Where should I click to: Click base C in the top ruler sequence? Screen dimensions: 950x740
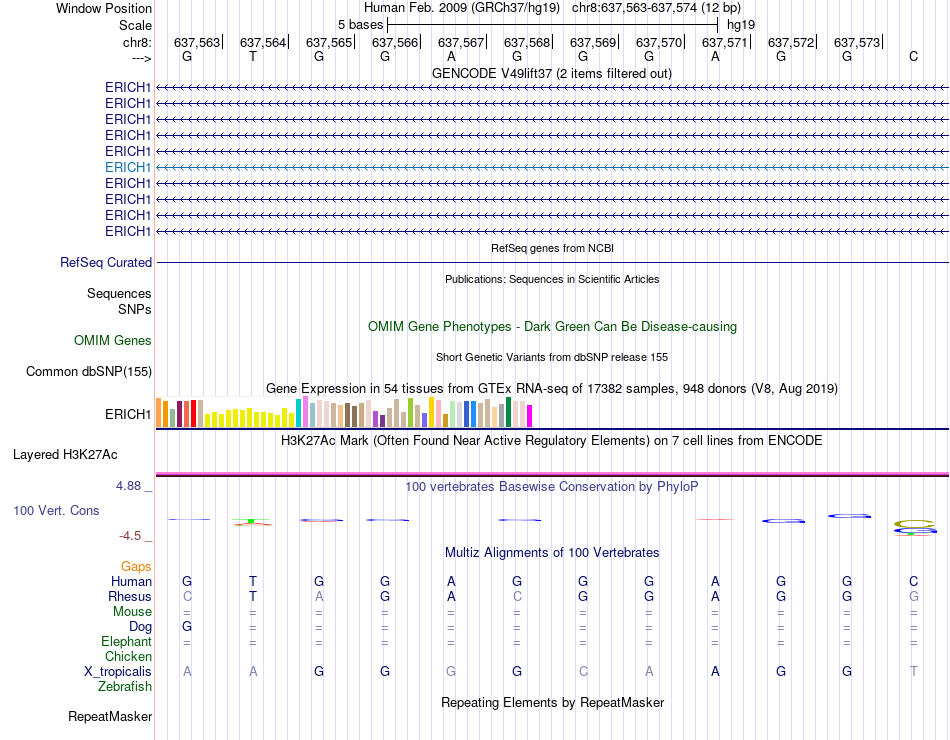913,56
